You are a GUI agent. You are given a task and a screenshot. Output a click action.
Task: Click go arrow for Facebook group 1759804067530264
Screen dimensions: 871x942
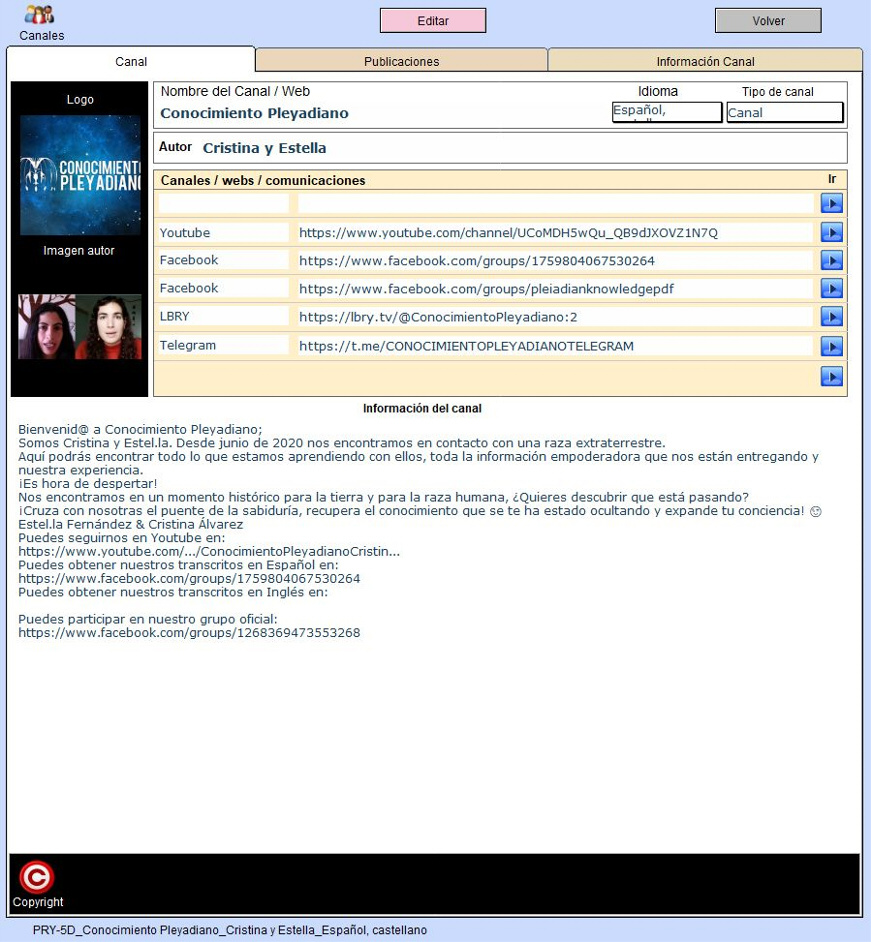831,261
